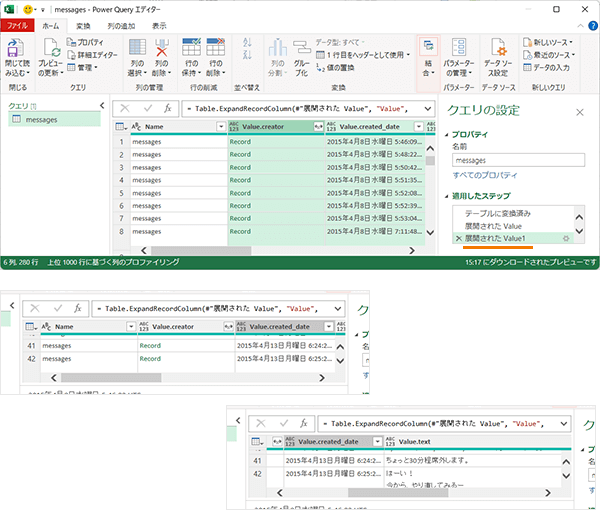Confirm the formula with the checkmark in the top window
Image resolution: width=600 pixels, height=510 pixels.
click(148, 108)
